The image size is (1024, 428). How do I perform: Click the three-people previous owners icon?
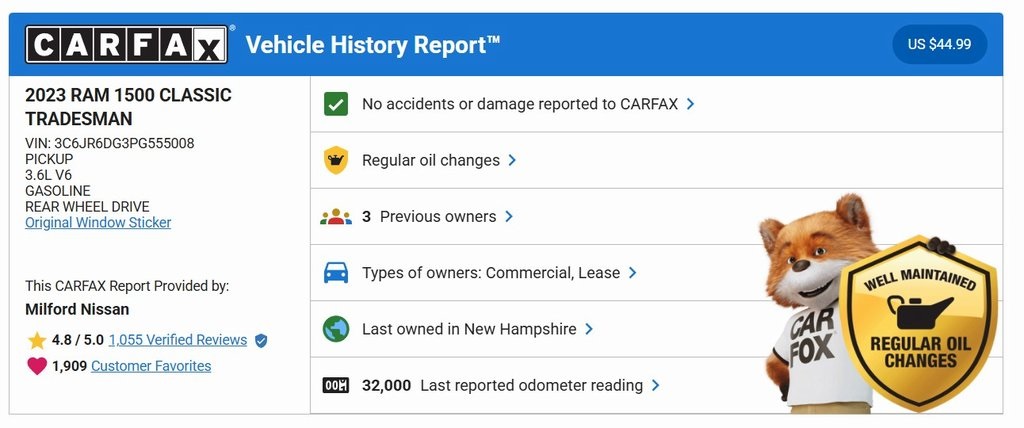pyautogui.click(x=336, y=216)
